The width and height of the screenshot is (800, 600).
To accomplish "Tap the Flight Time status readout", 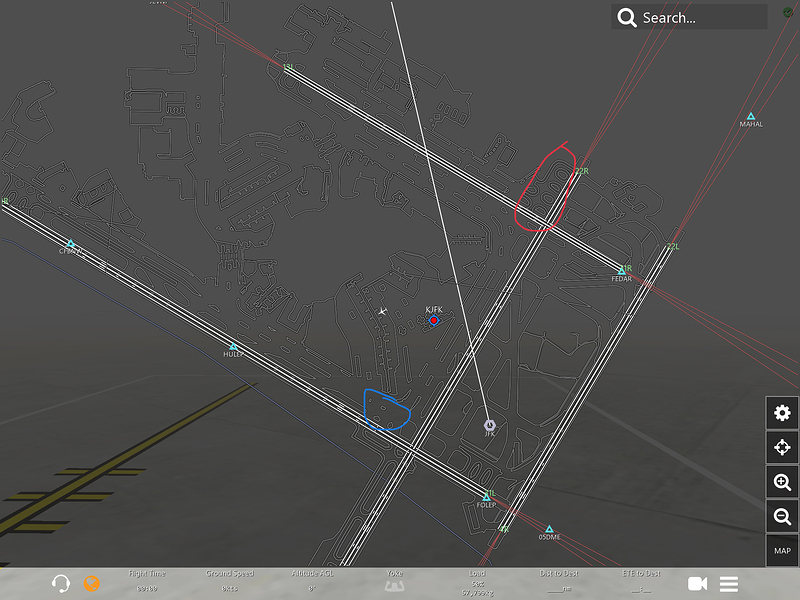I will [147, 581].
